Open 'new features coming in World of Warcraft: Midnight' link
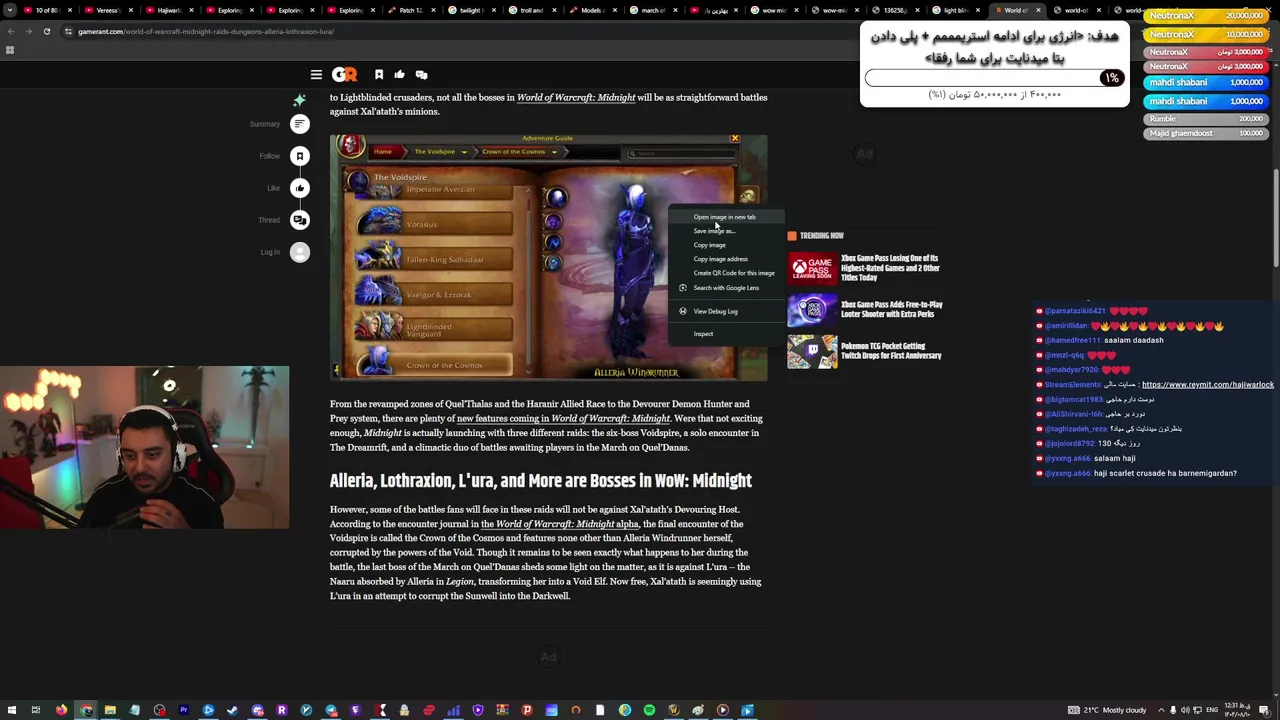 click(563, 419)
